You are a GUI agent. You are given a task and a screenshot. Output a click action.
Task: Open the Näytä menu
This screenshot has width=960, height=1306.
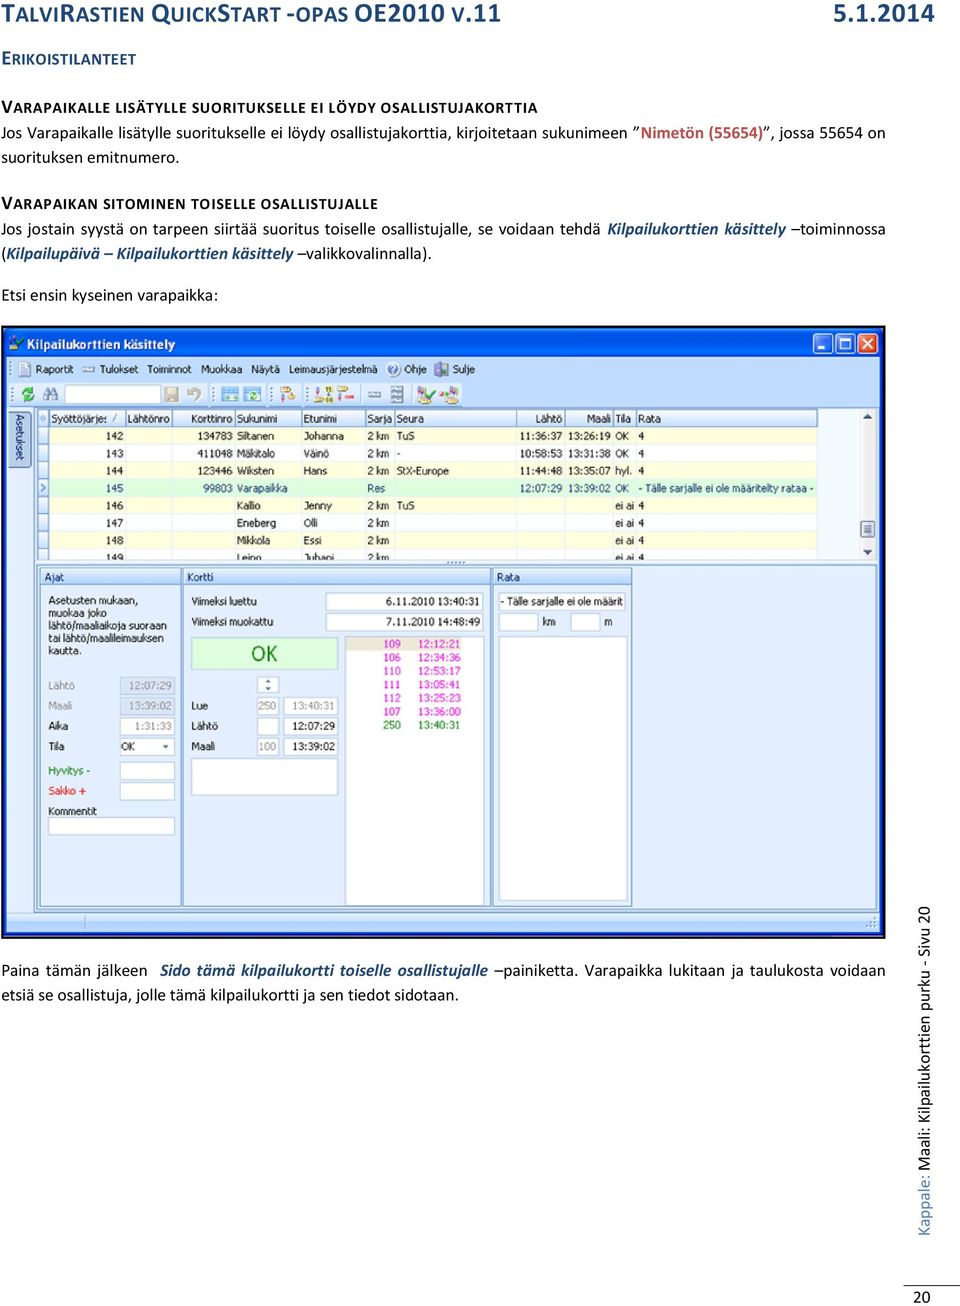tap(265, 369)
